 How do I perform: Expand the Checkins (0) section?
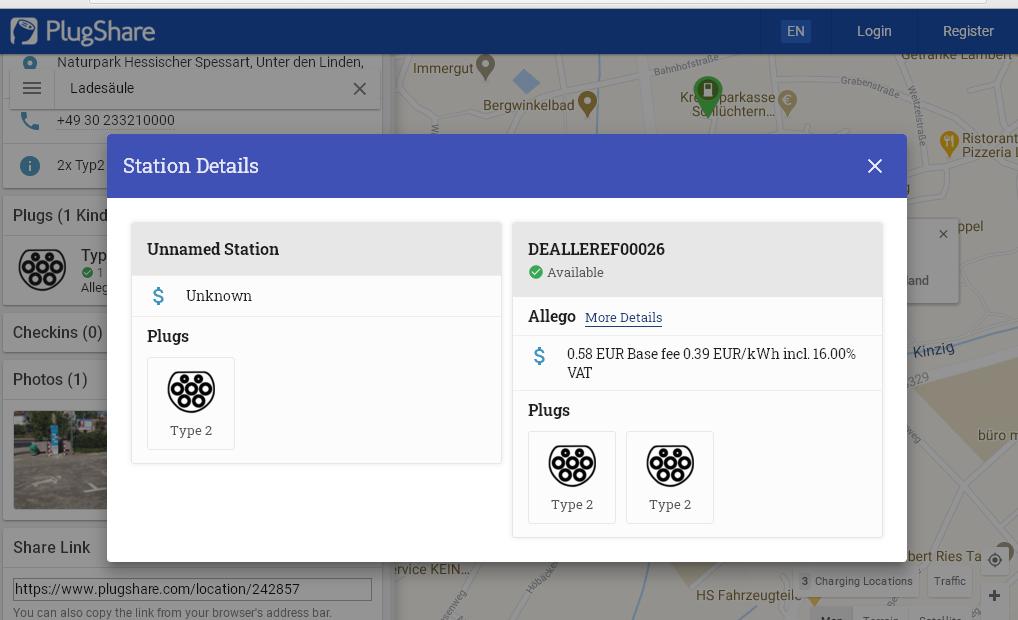pyautogui.click(x=58, y=332)
